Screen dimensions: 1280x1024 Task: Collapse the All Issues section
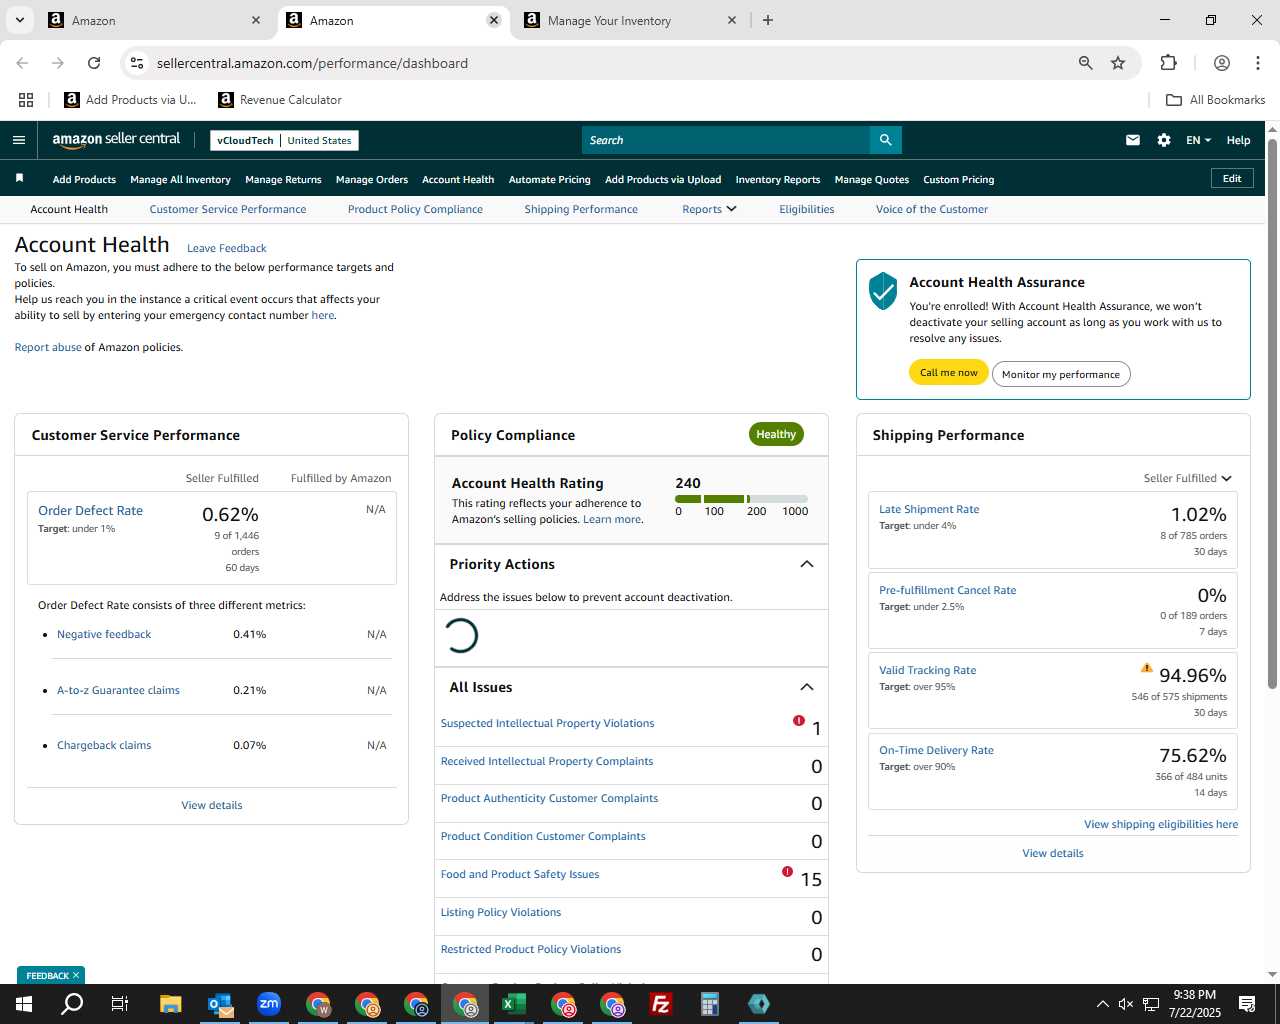807,687
